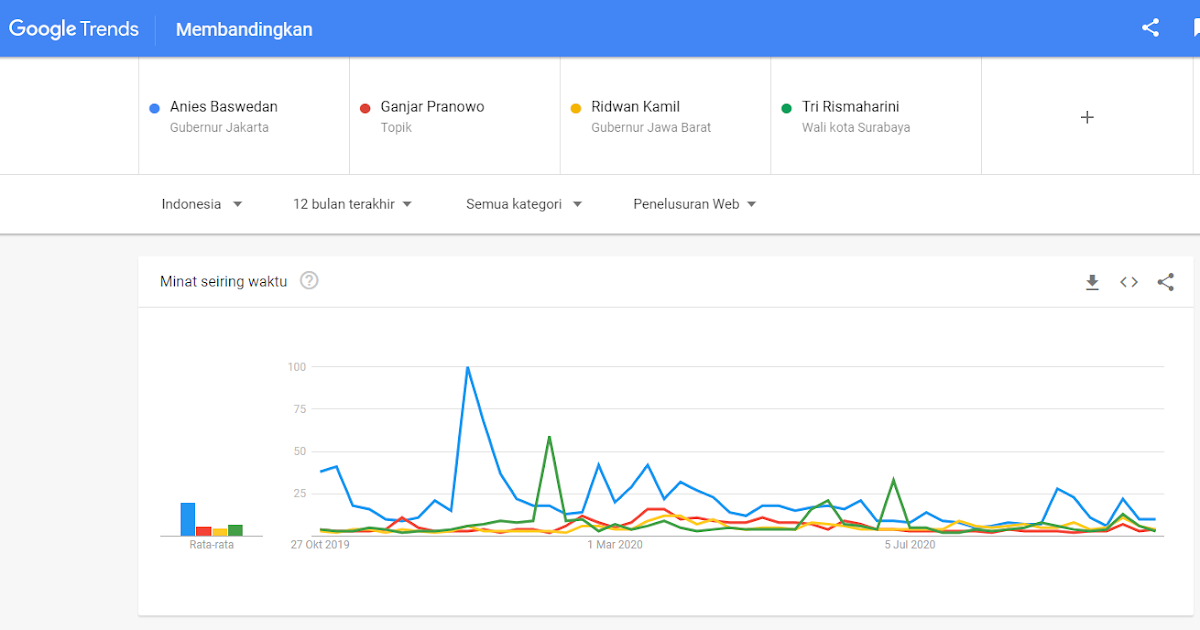This screenshot has height=630, width=1200.
Task: Expand the Penelusuran Web search type
Action: (695, 204)
